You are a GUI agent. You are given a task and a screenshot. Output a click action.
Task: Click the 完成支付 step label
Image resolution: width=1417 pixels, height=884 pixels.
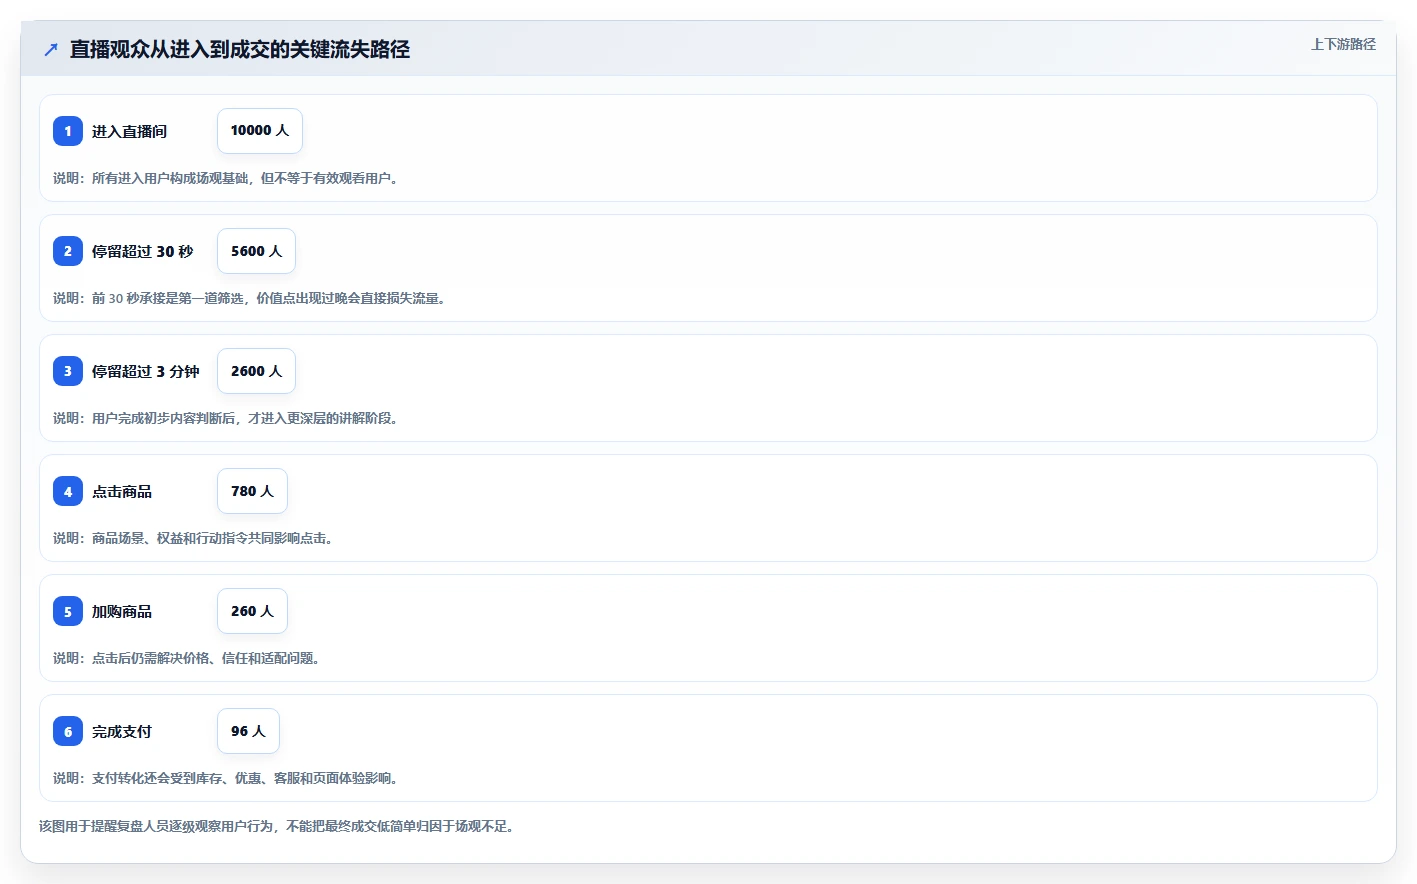(122, 731)
